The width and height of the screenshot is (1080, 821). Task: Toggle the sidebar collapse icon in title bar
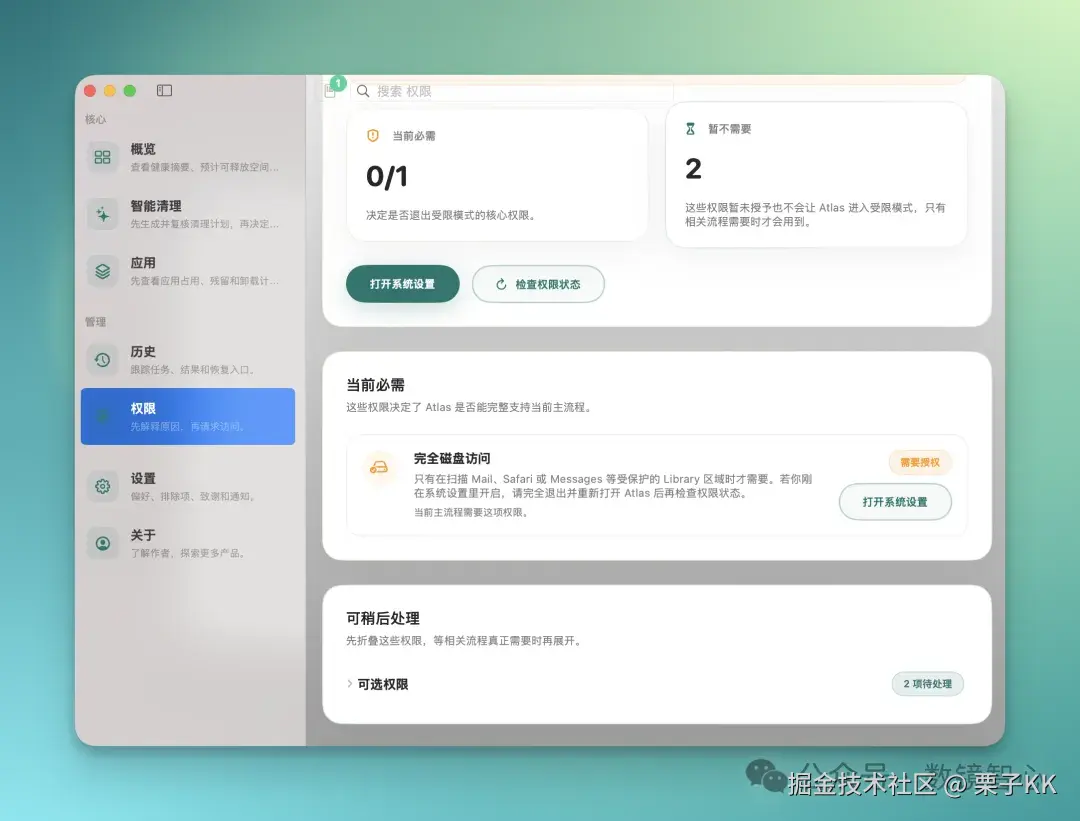(163, 90)
